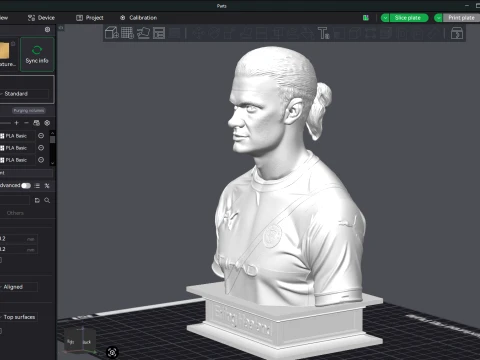The width and height of the screenshot is (480, 360).
Task: Click the second 0.2 mm value field
Action: [18, 249]
